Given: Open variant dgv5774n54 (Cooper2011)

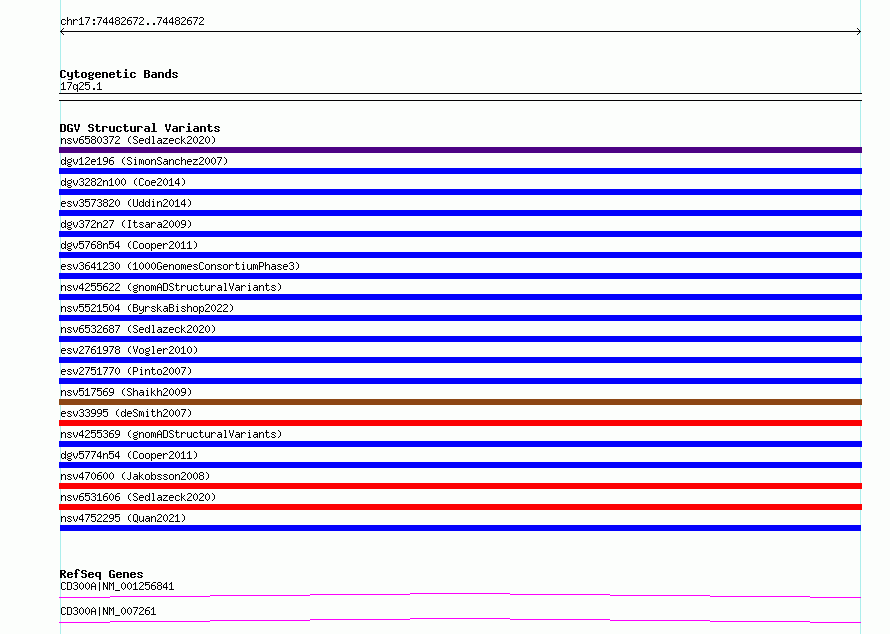Looking at the screenshot, I should [129, 455].
